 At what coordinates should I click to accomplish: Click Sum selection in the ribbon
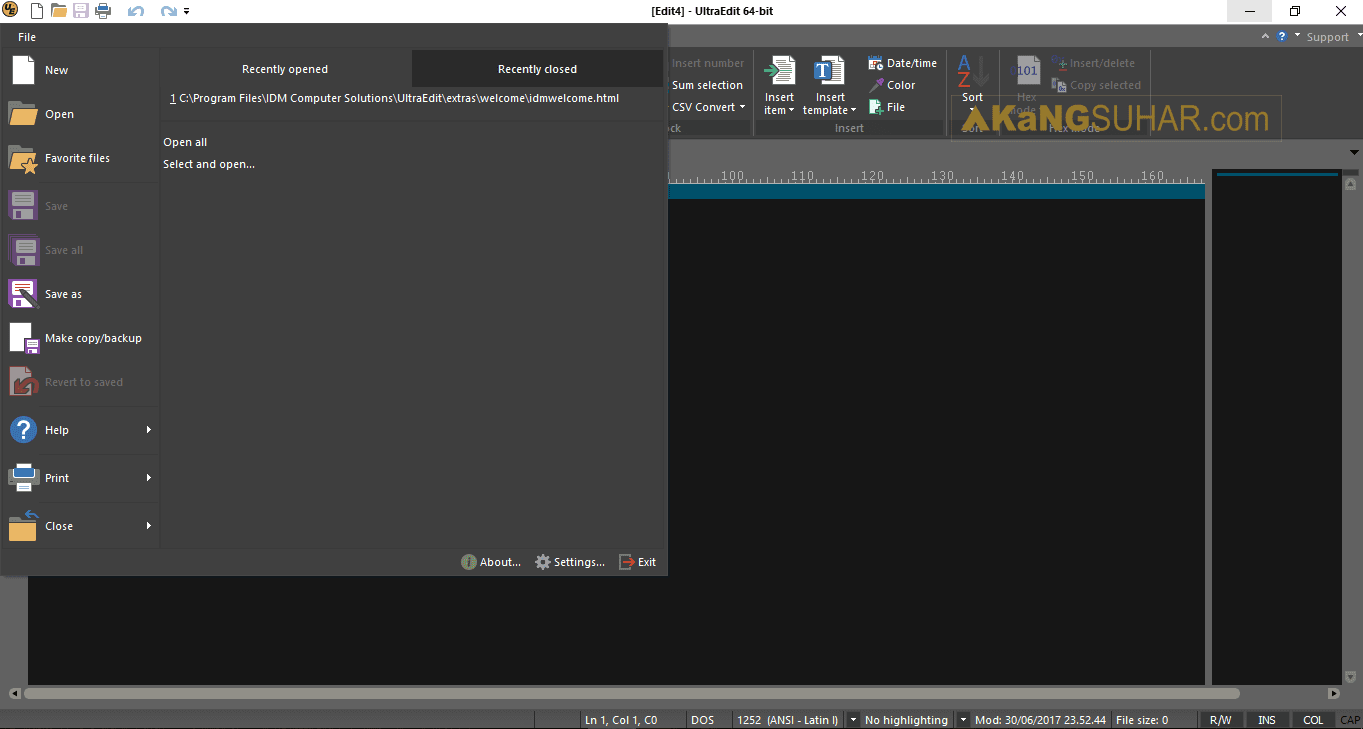[707, 85]
